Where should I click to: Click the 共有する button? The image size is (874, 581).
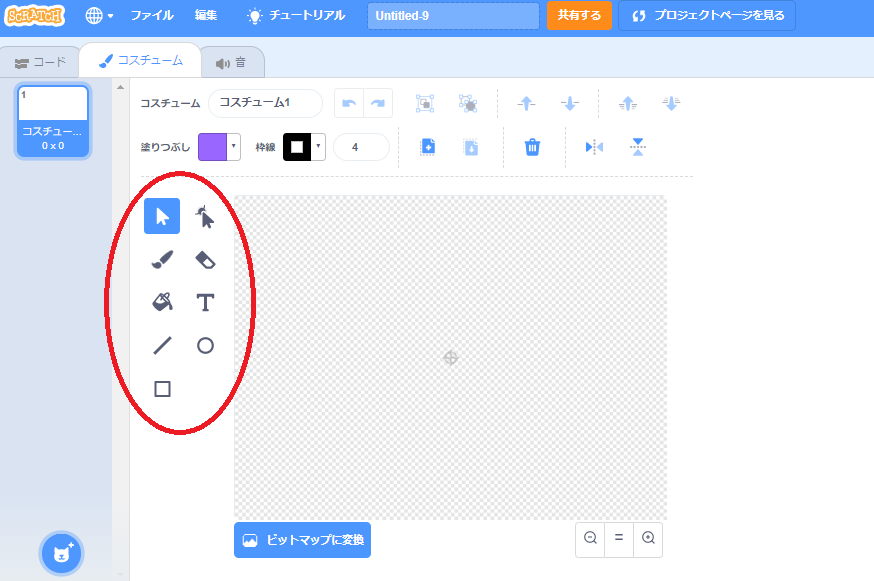(579, 16)
